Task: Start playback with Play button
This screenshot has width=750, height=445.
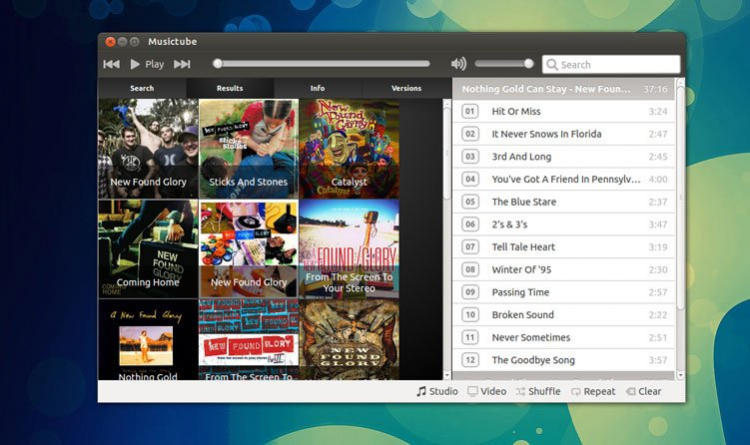Action: click(x=147, y=64)
